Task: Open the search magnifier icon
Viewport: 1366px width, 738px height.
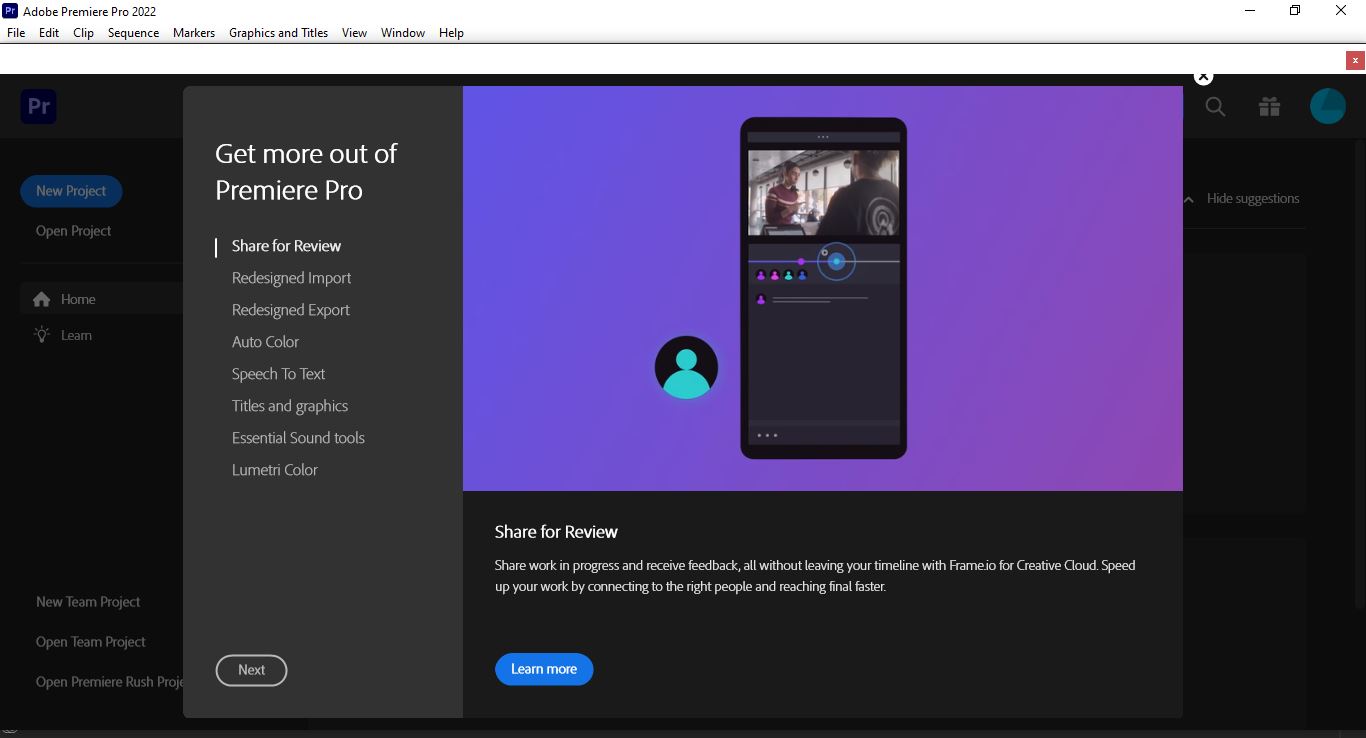Action: 1215,106
